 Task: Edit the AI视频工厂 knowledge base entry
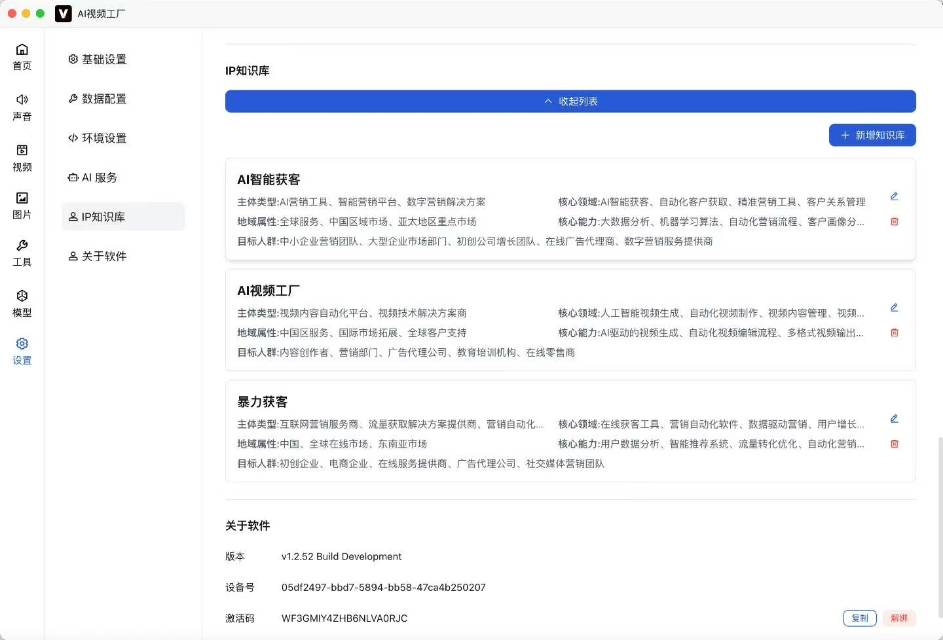894,307
